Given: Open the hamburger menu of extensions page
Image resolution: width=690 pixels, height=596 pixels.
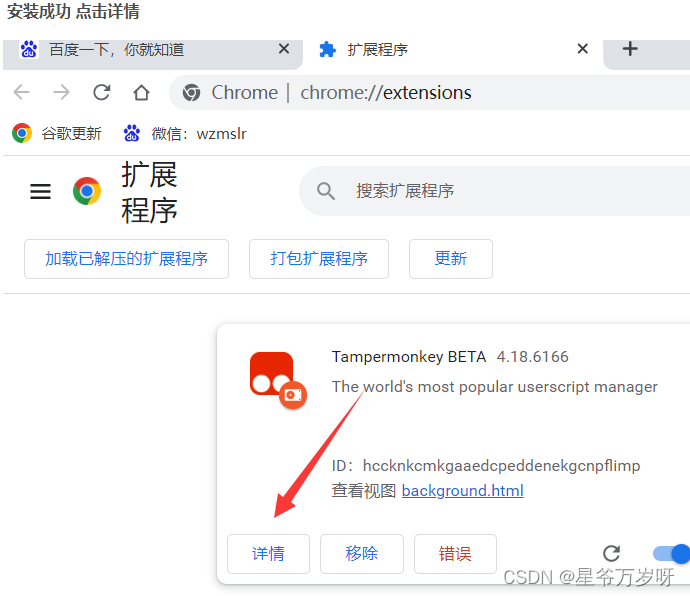Looking at the screenshot, I should coord(40,191).
